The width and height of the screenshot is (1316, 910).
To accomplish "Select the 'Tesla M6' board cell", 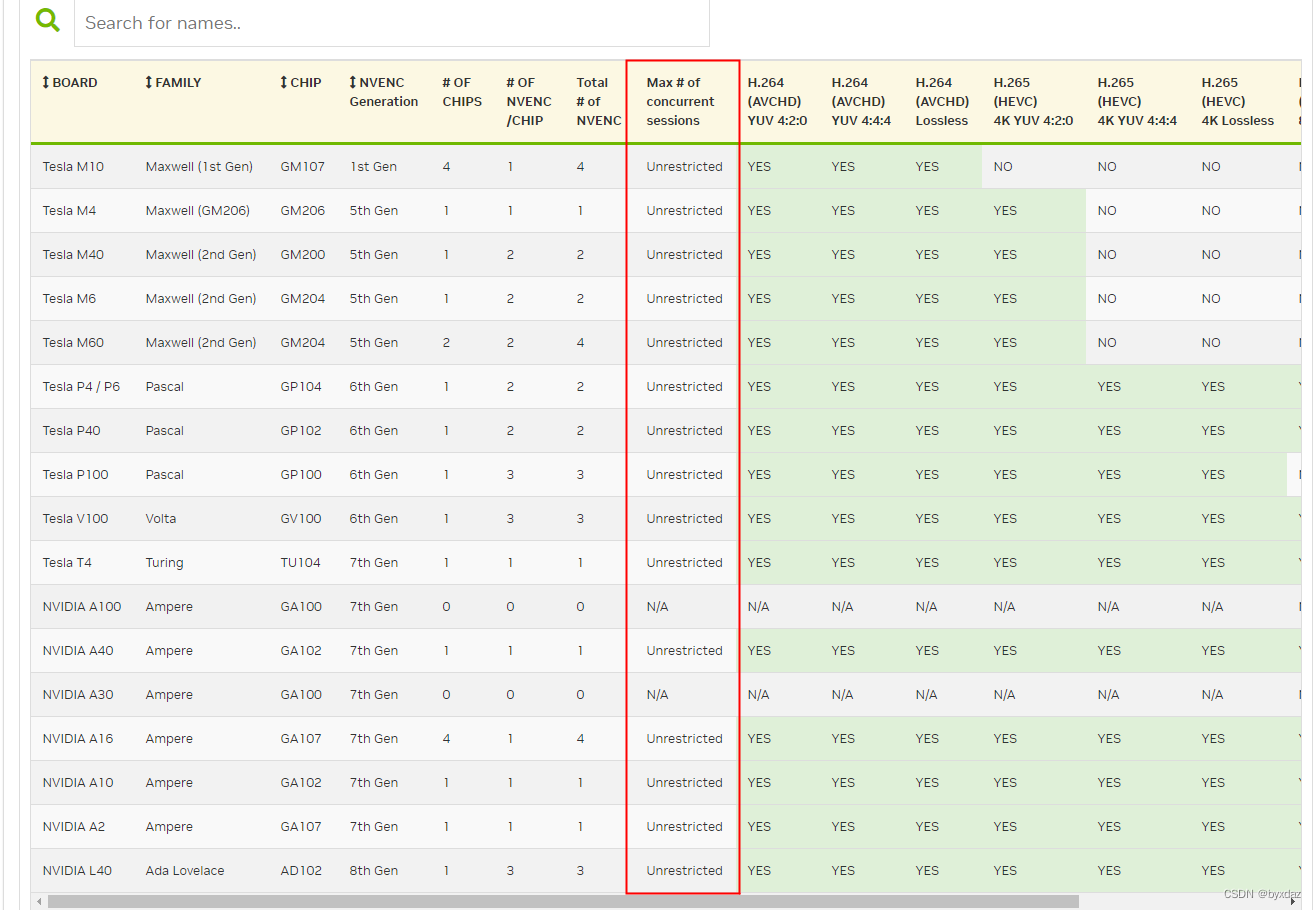I will tap(69, 299).
